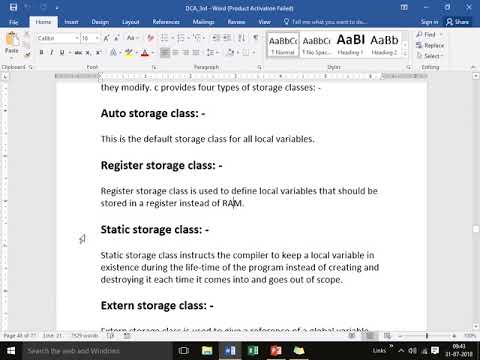This screenshot has height=360, width=480.
Task: Switch to the View tab
Action: [x=264, y=22]
